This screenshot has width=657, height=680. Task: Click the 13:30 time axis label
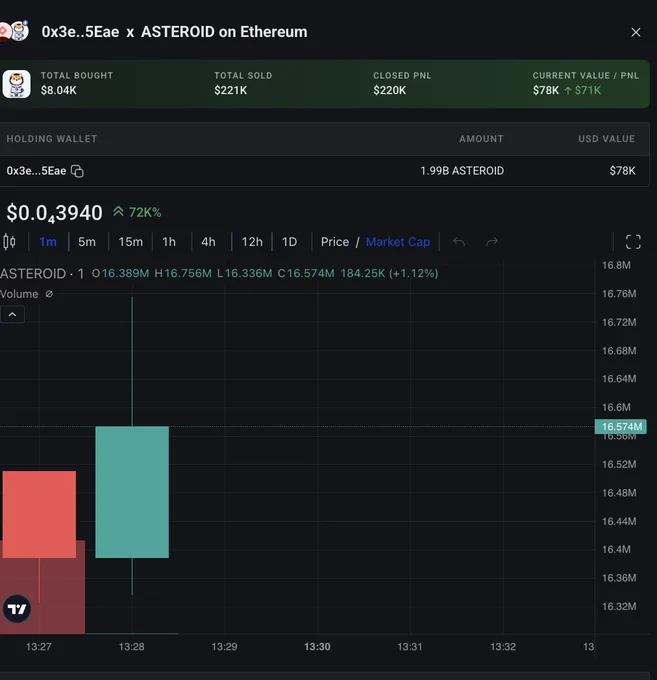click(x=317, y=647)
